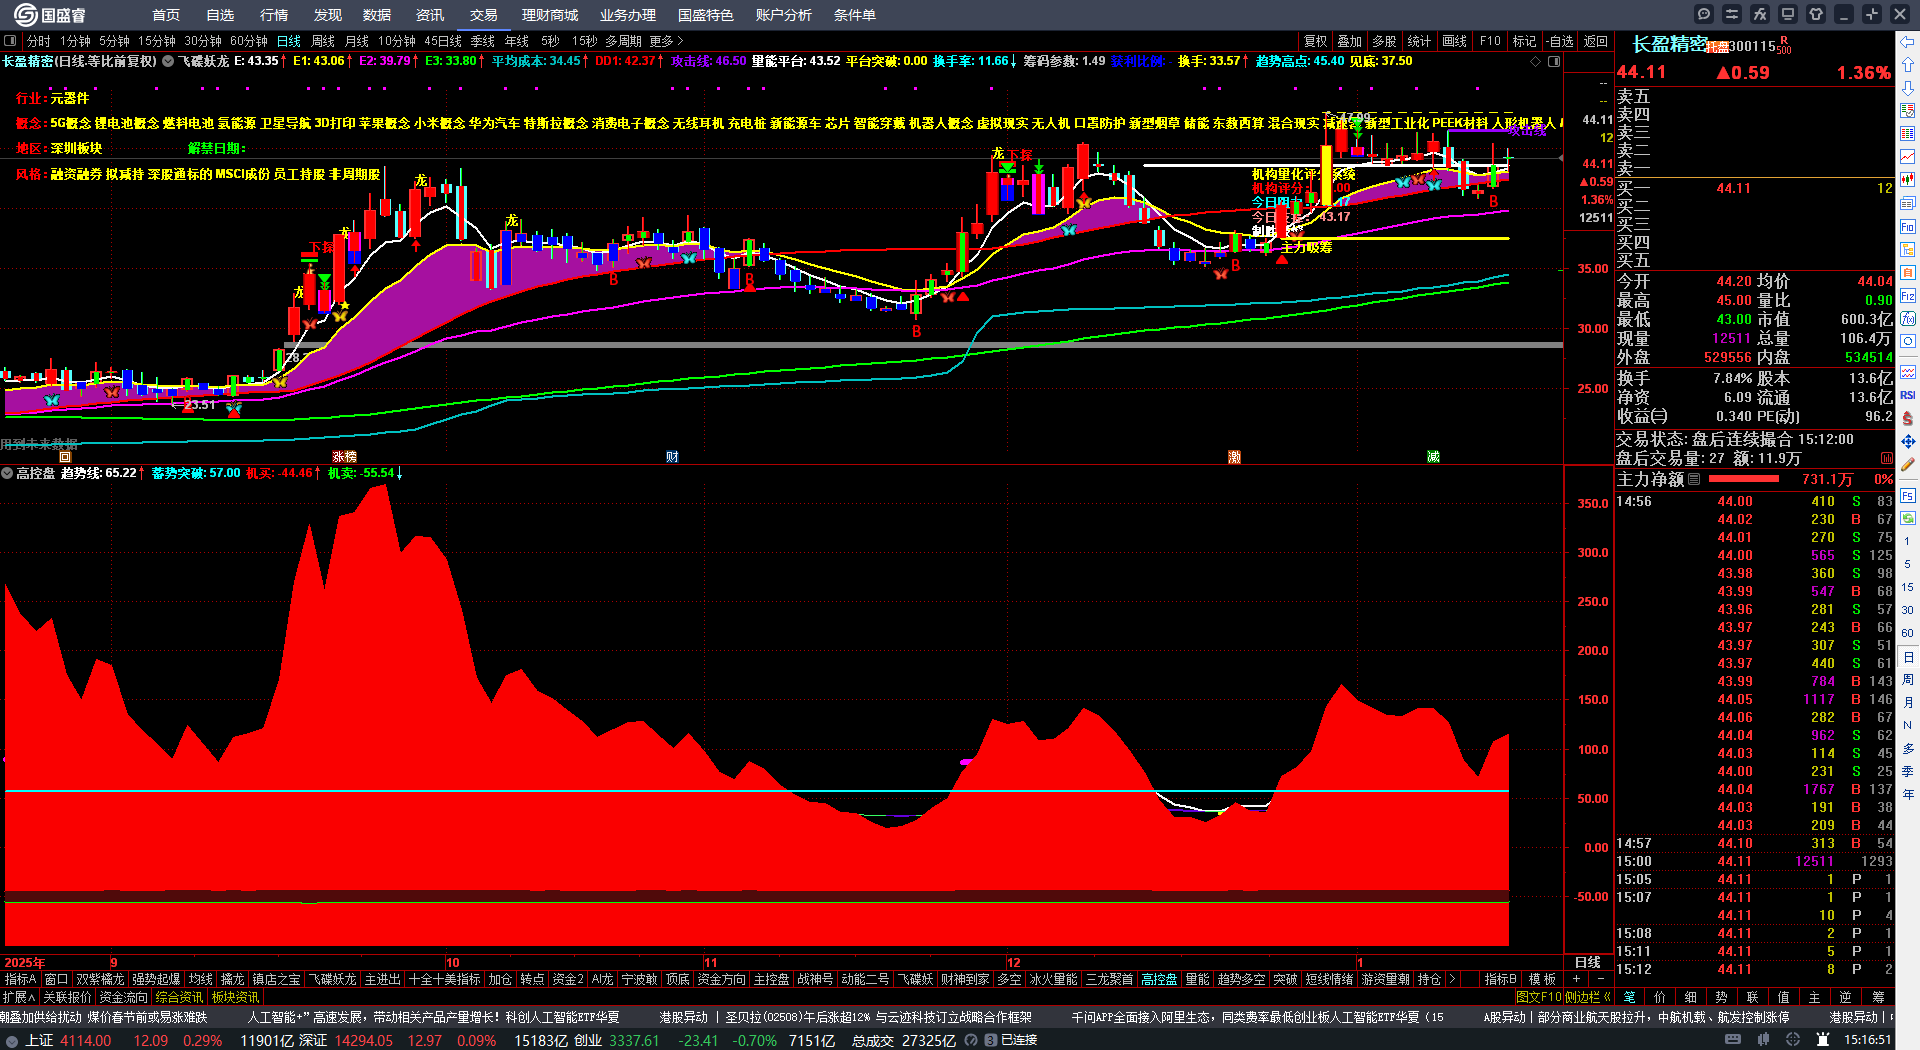Open the red chart icon beside 盘后交易量
This screenshot has height=1050, width=1920.
(x=1887, y=458)
